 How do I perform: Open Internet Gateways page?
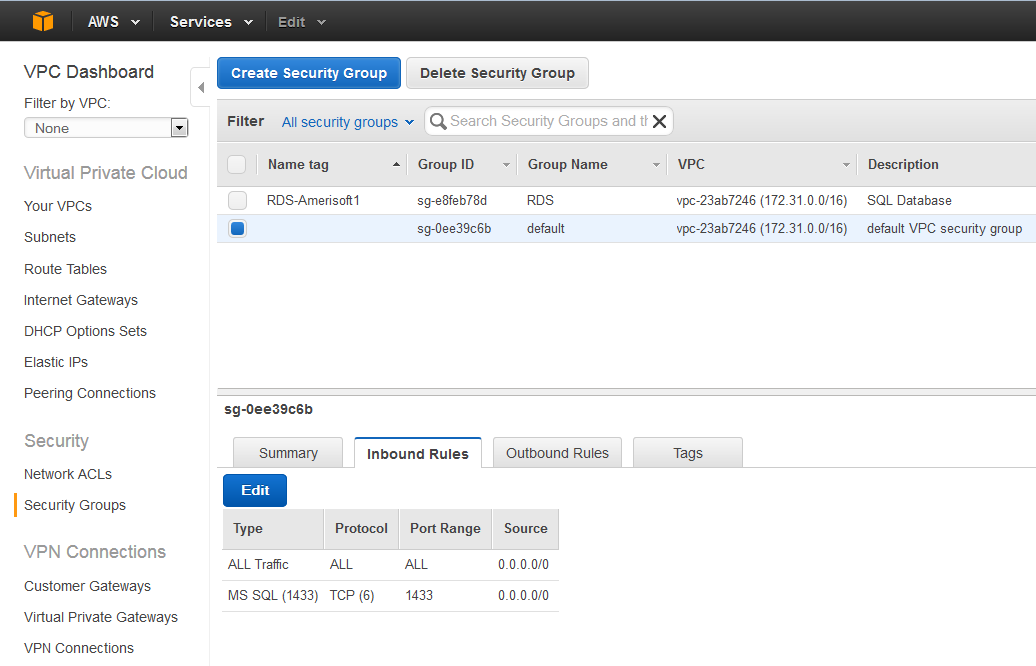click(x=81, y=300)
